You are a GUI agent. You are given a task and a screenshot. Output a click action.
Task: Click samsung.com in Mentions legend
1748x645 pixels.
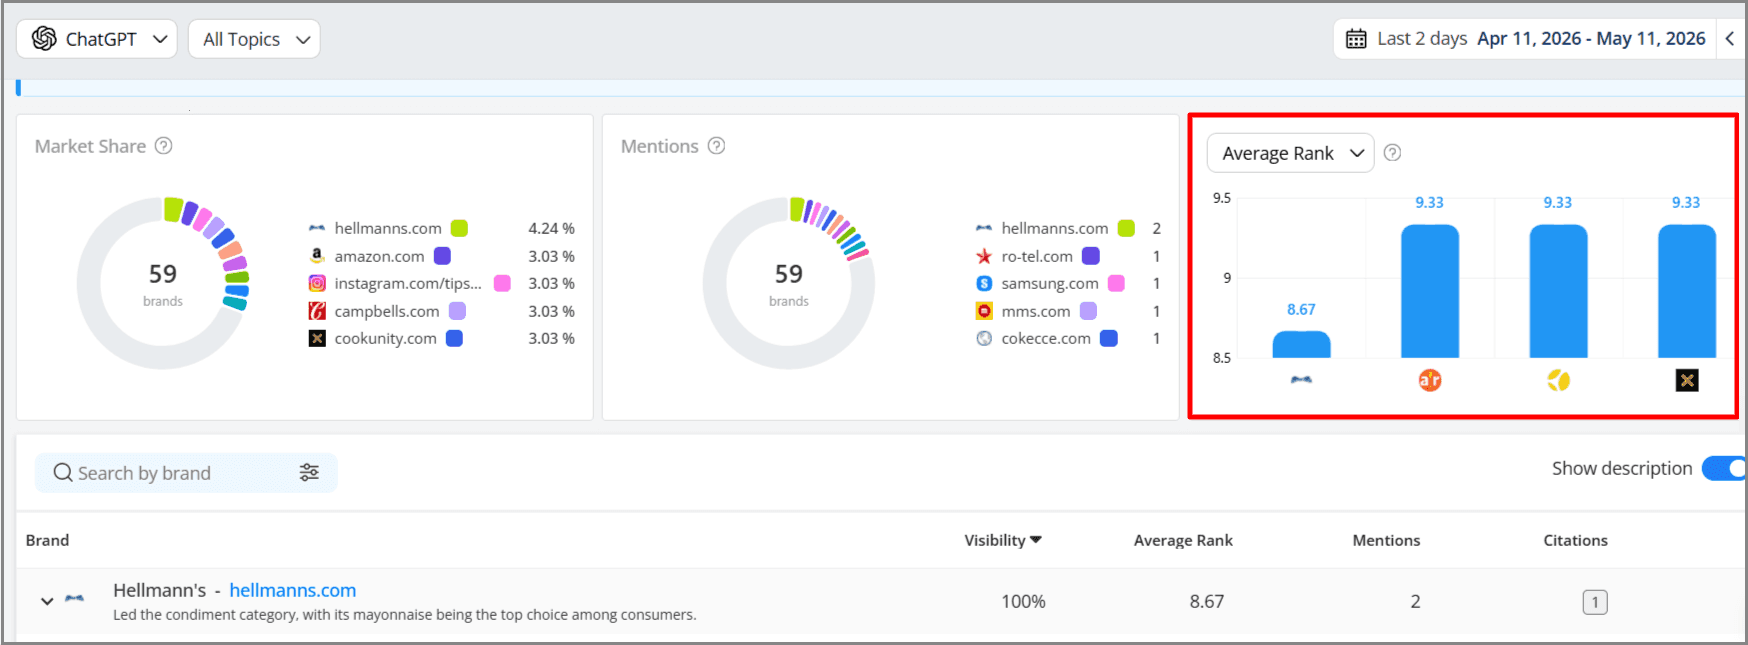[1050, 284]
